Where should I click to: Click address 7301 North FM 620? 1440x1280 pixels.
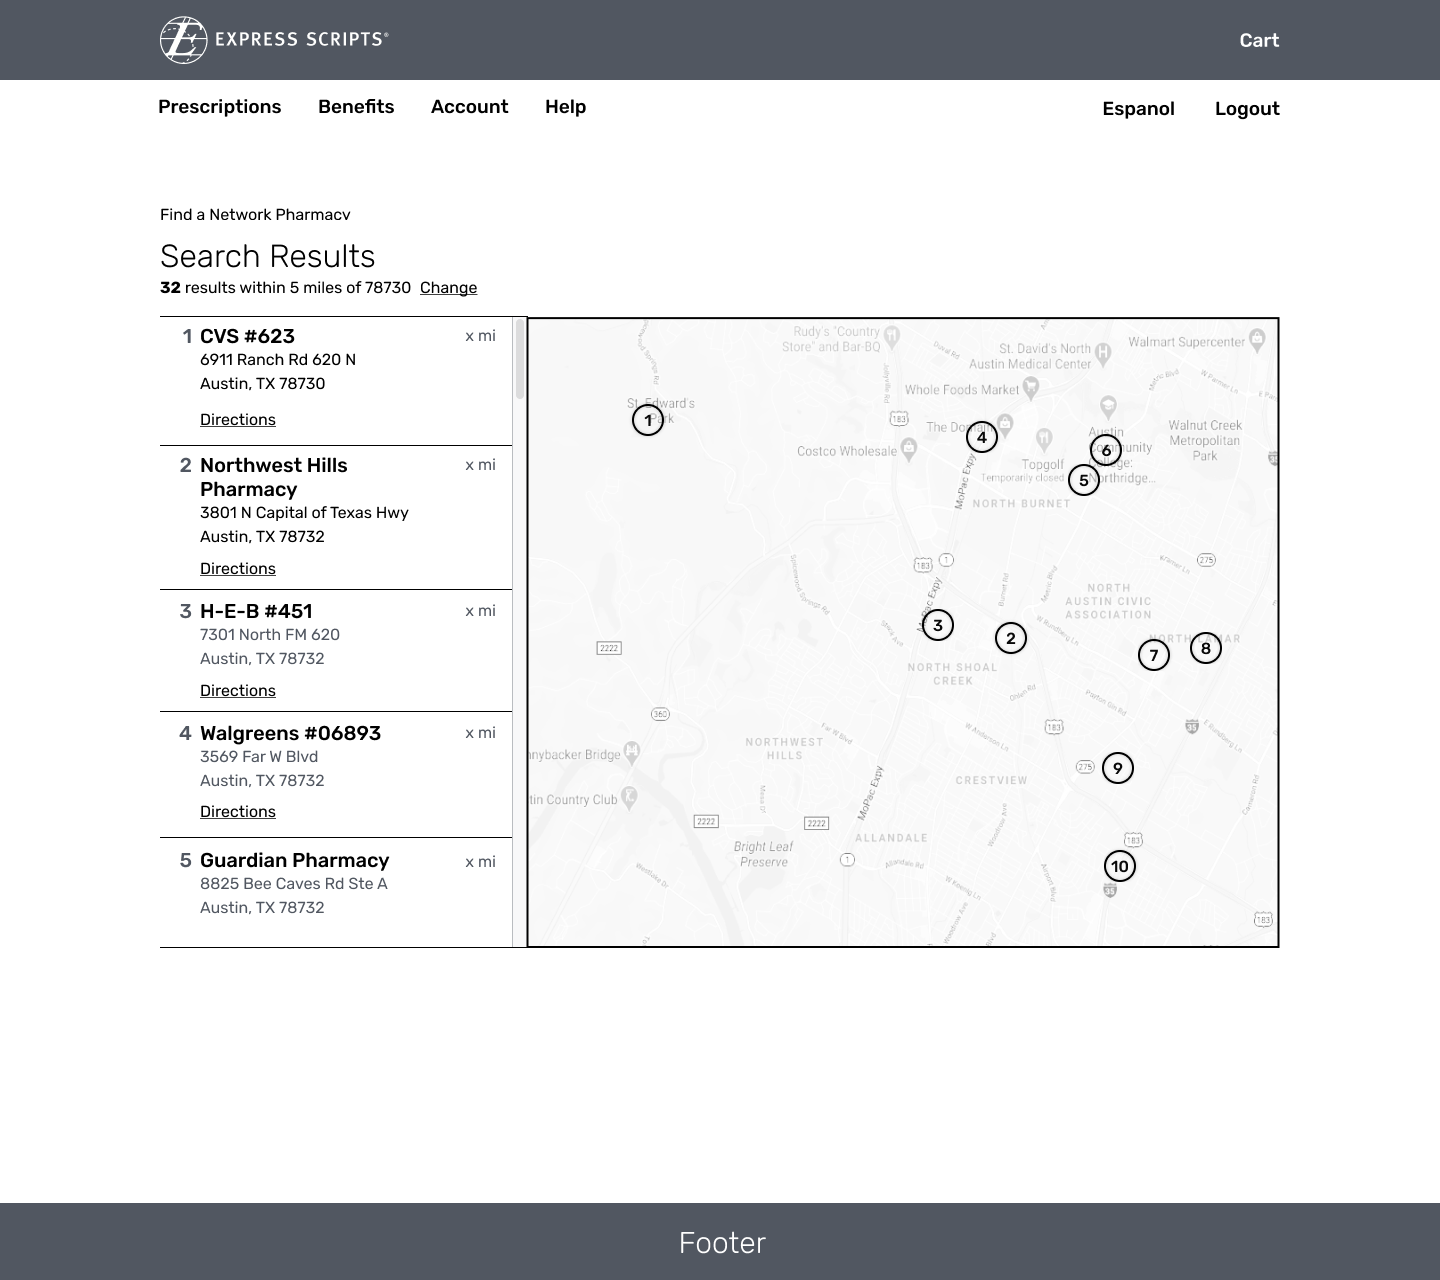pos(270,635)
